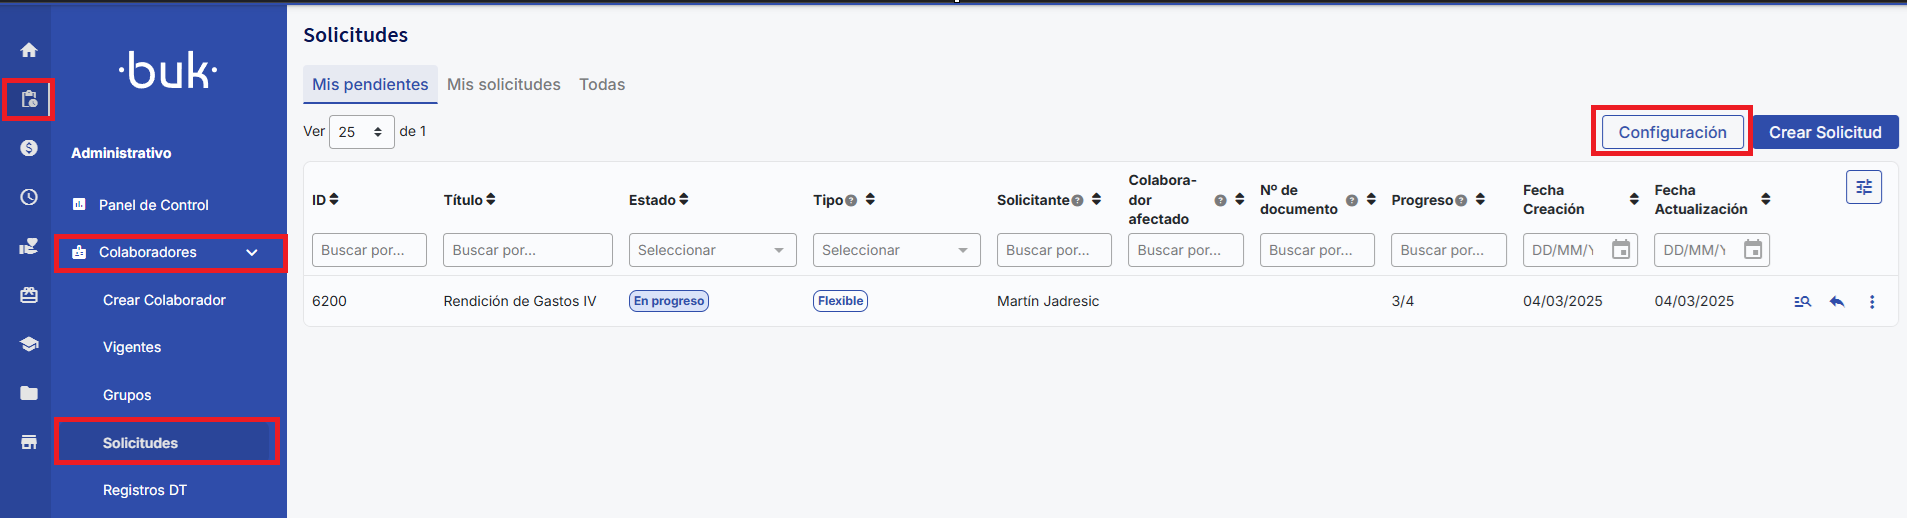Click the dollar sign payroll icon
This screenshot has width=1907, height=518.
[29, 148]
